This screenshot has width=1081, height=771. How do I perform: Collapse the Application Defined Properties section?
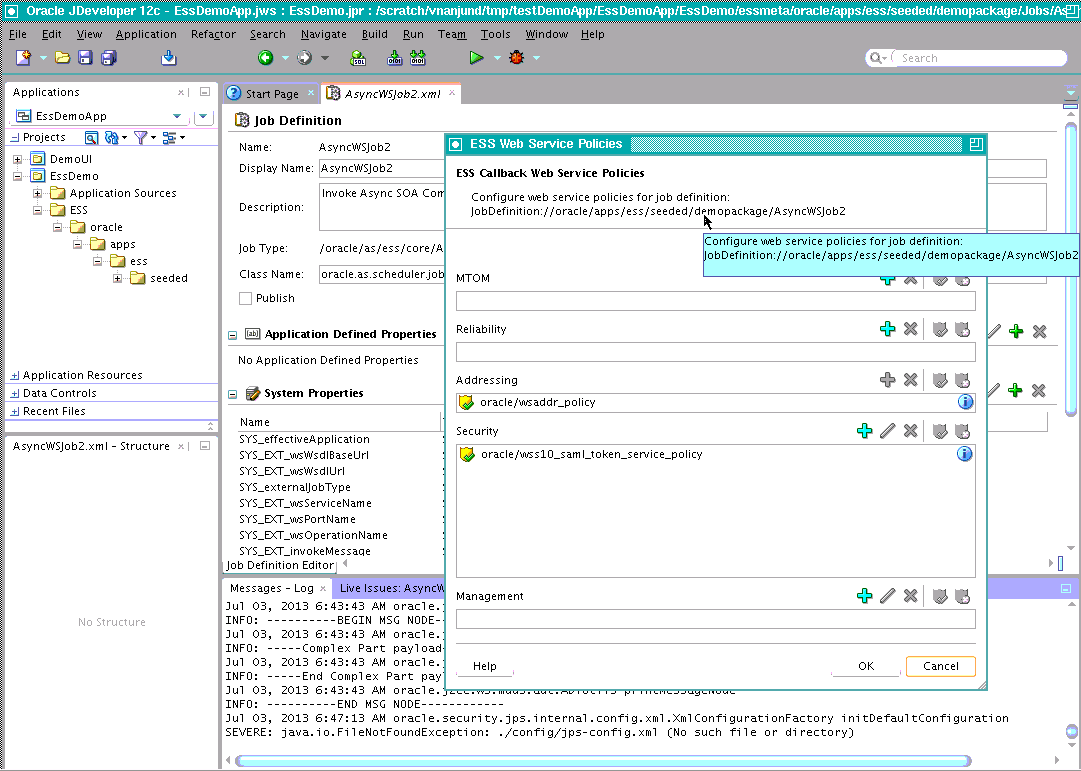[x=232, y=335]
